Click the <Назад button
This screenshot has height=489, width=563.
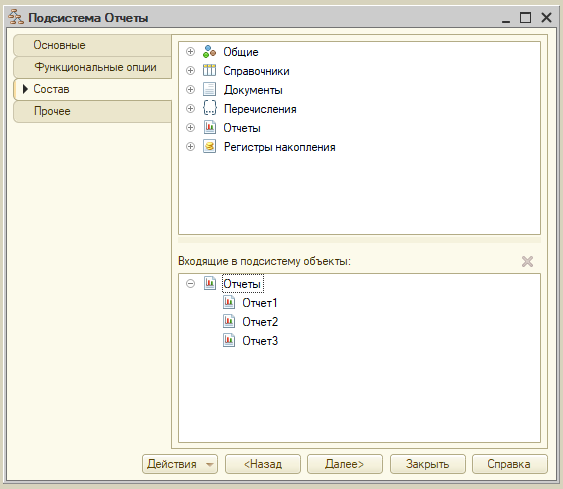click(x=263, y=464)
